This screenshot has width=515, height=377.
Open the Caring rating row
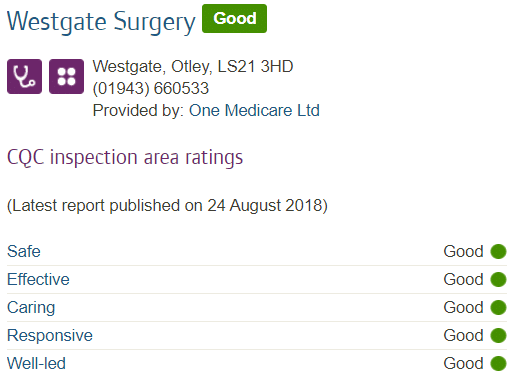point(257,307)
